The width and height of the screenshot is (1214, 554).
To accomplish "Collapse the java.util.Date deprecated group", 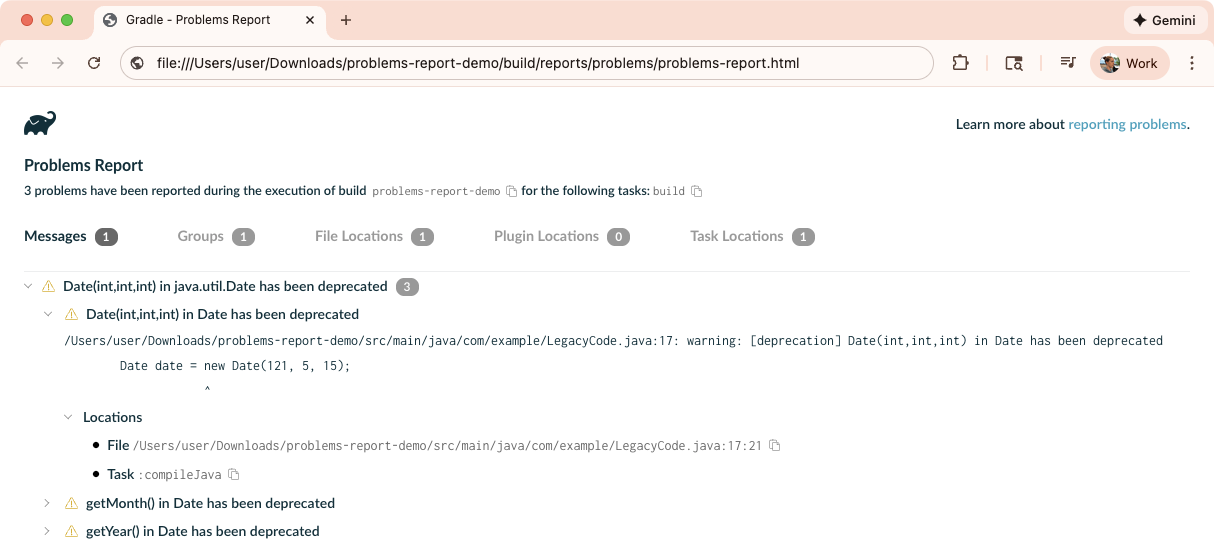I will 28,287.
